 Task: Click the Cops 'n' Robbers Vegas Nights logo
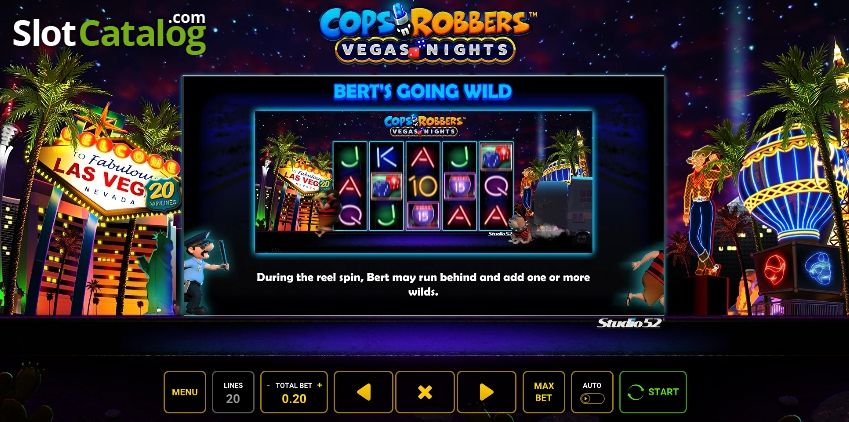pos(425,33)
